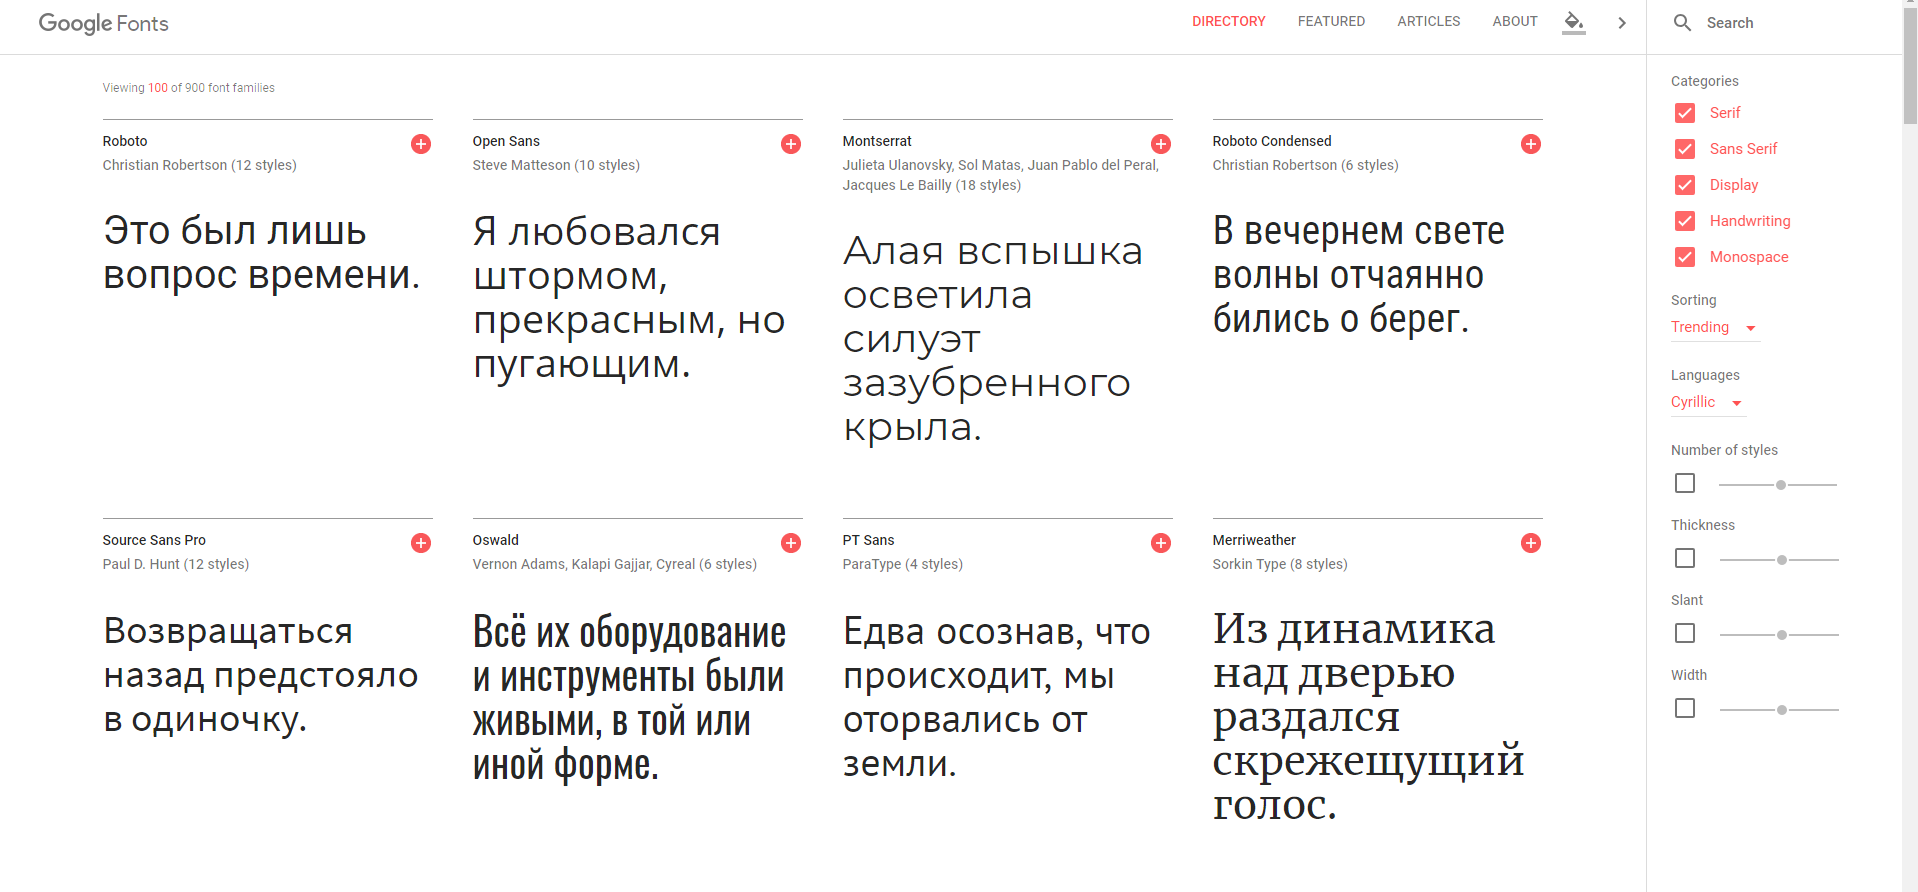1918x892 pixels.
Task: Add PT Sans font to selection
Action: click(x=1161, y=543)
